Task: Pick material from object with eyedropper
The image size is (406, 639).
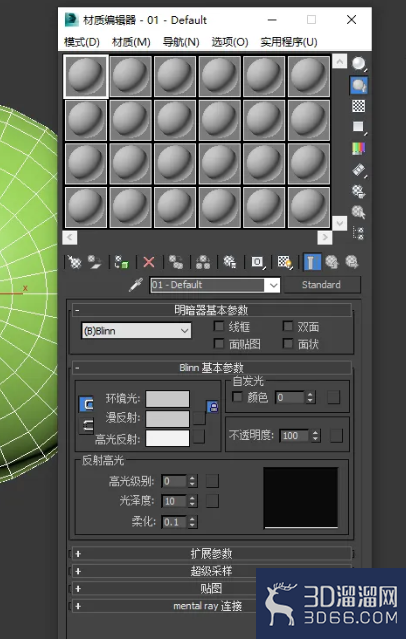Action: click(136, 285)
